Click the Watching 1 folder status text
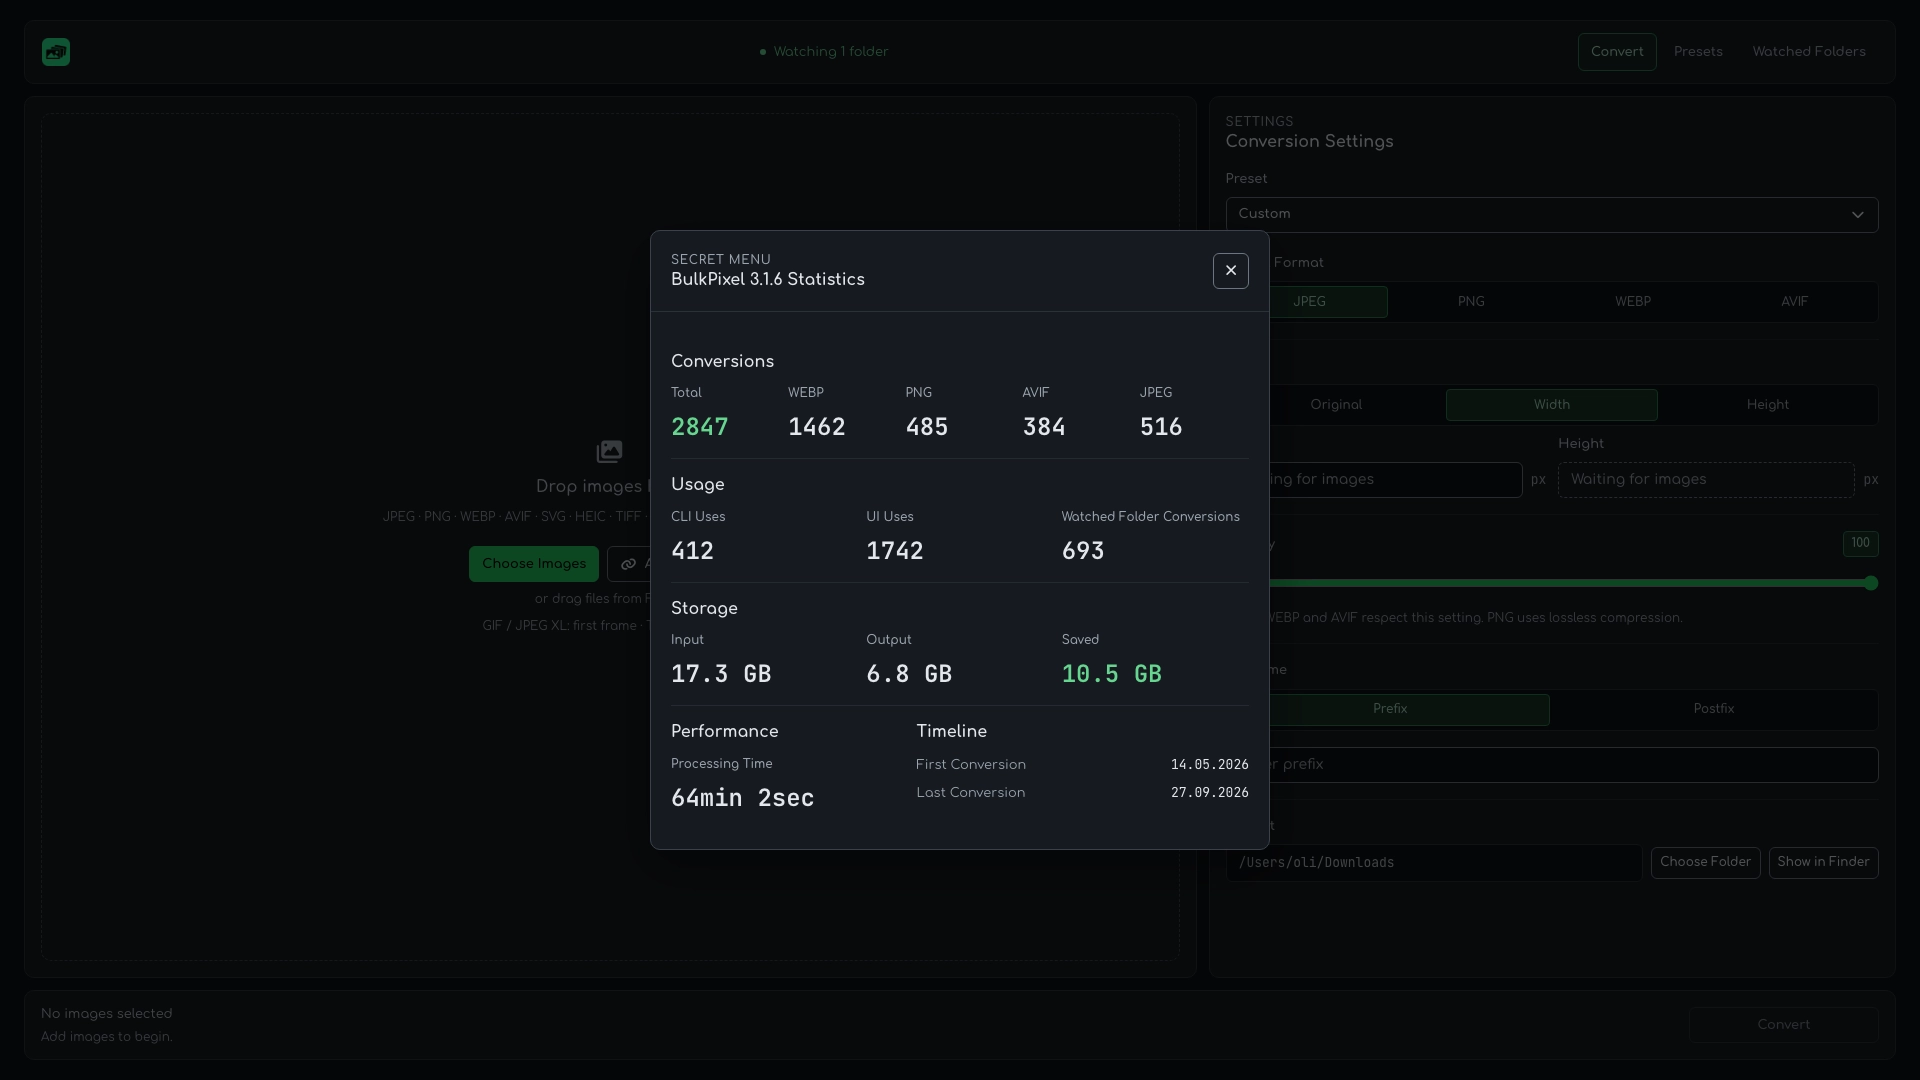 click(x=830, y=52)
